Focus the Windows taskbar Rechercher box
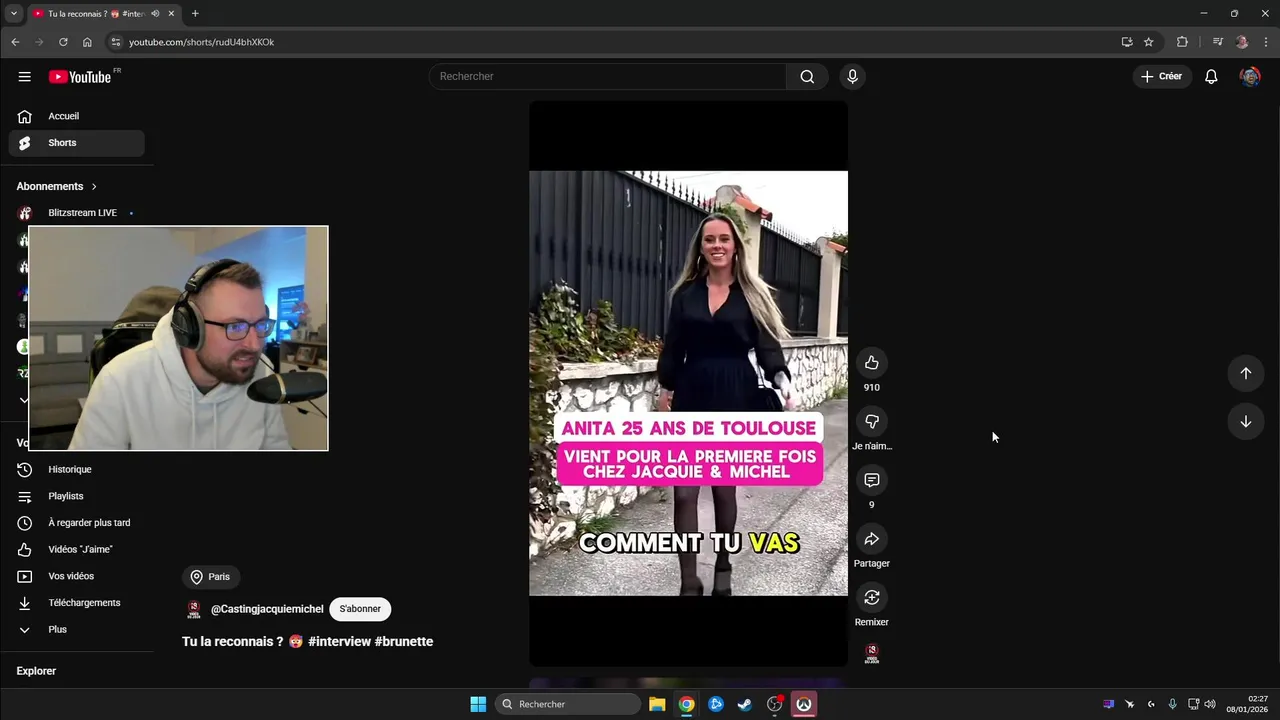The height and width of the screenshot is (720, 1280). pyautogui.click(x=568, y=704)
